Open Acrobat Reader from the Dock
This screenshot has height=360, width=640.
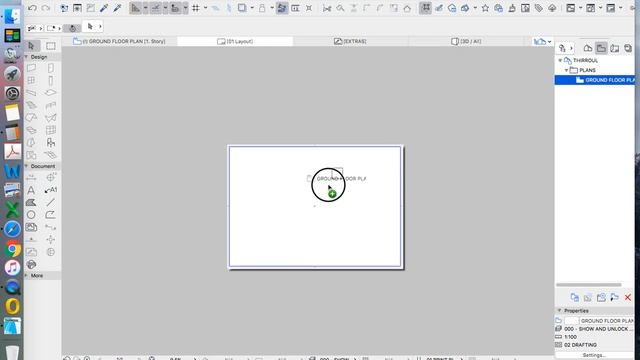pyautogui.click(x=12, y=151)
